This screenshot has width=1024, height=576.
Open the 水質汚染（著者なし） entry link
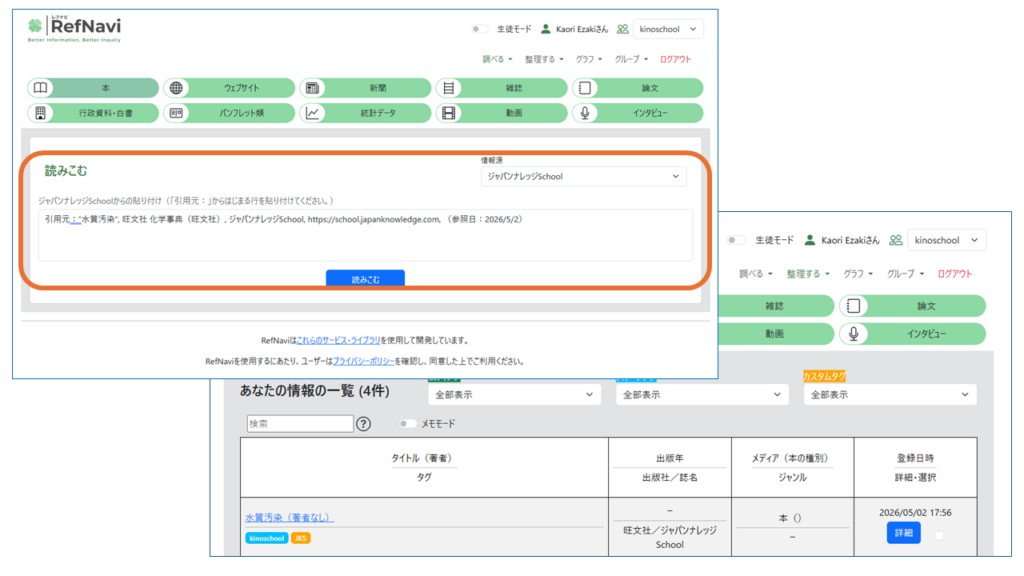pyautogui.click(x=289, y=517)
